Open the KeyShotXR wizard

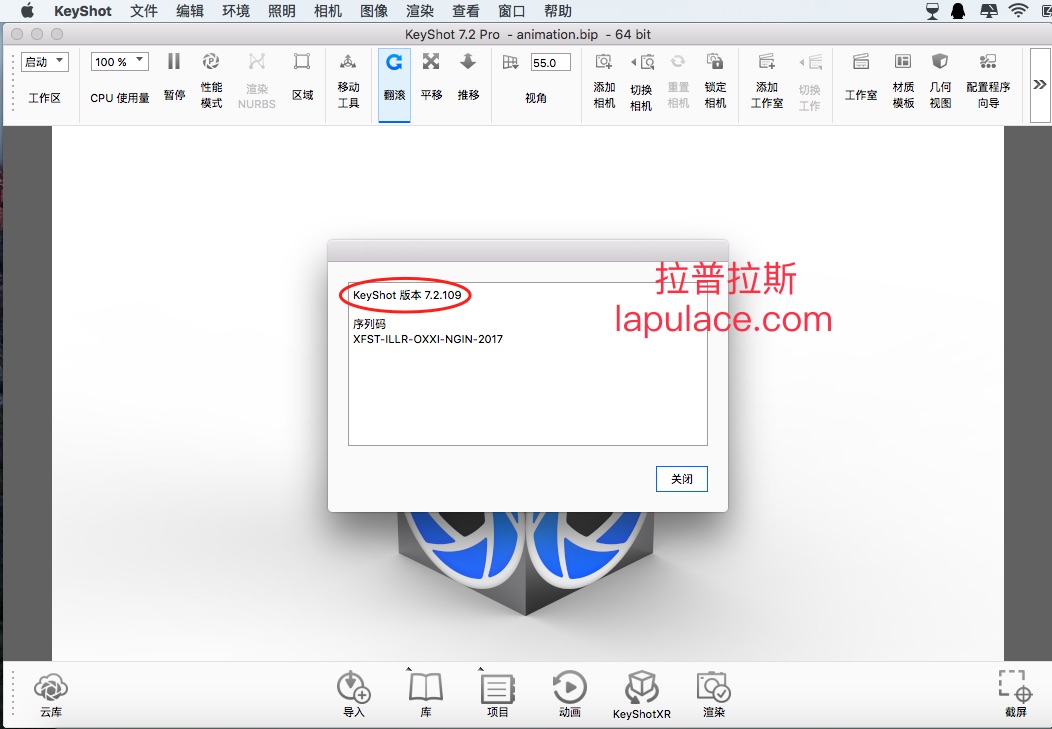tap(641, 695)
